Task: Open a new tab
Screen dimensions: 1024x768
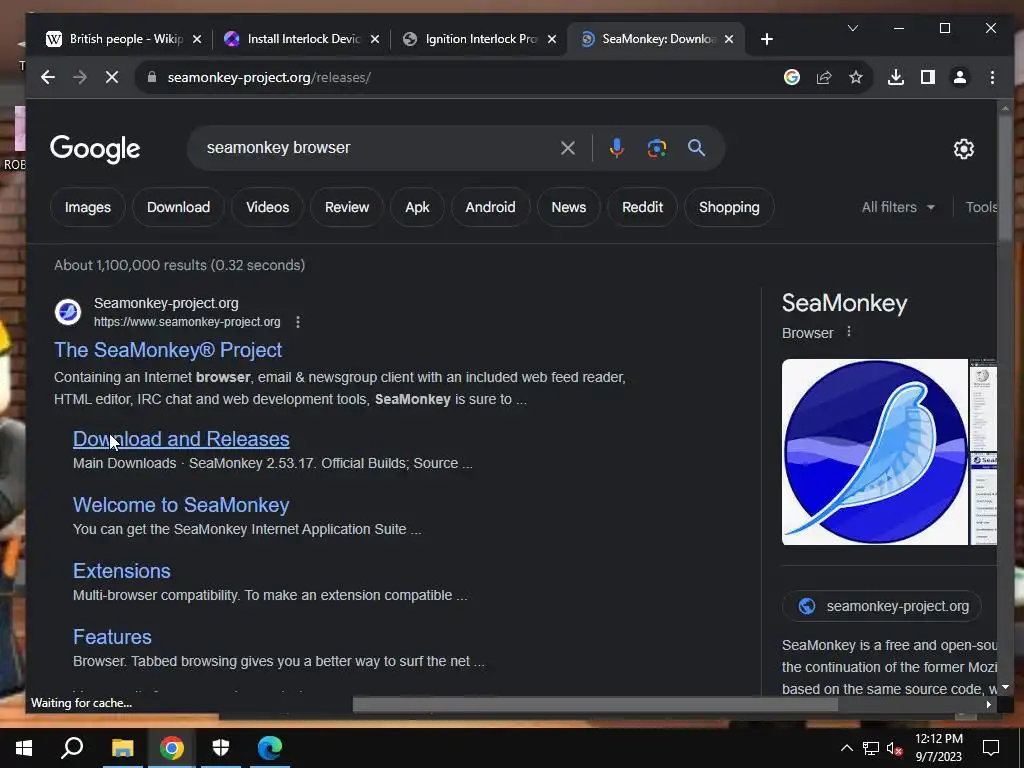Action: 767,39
